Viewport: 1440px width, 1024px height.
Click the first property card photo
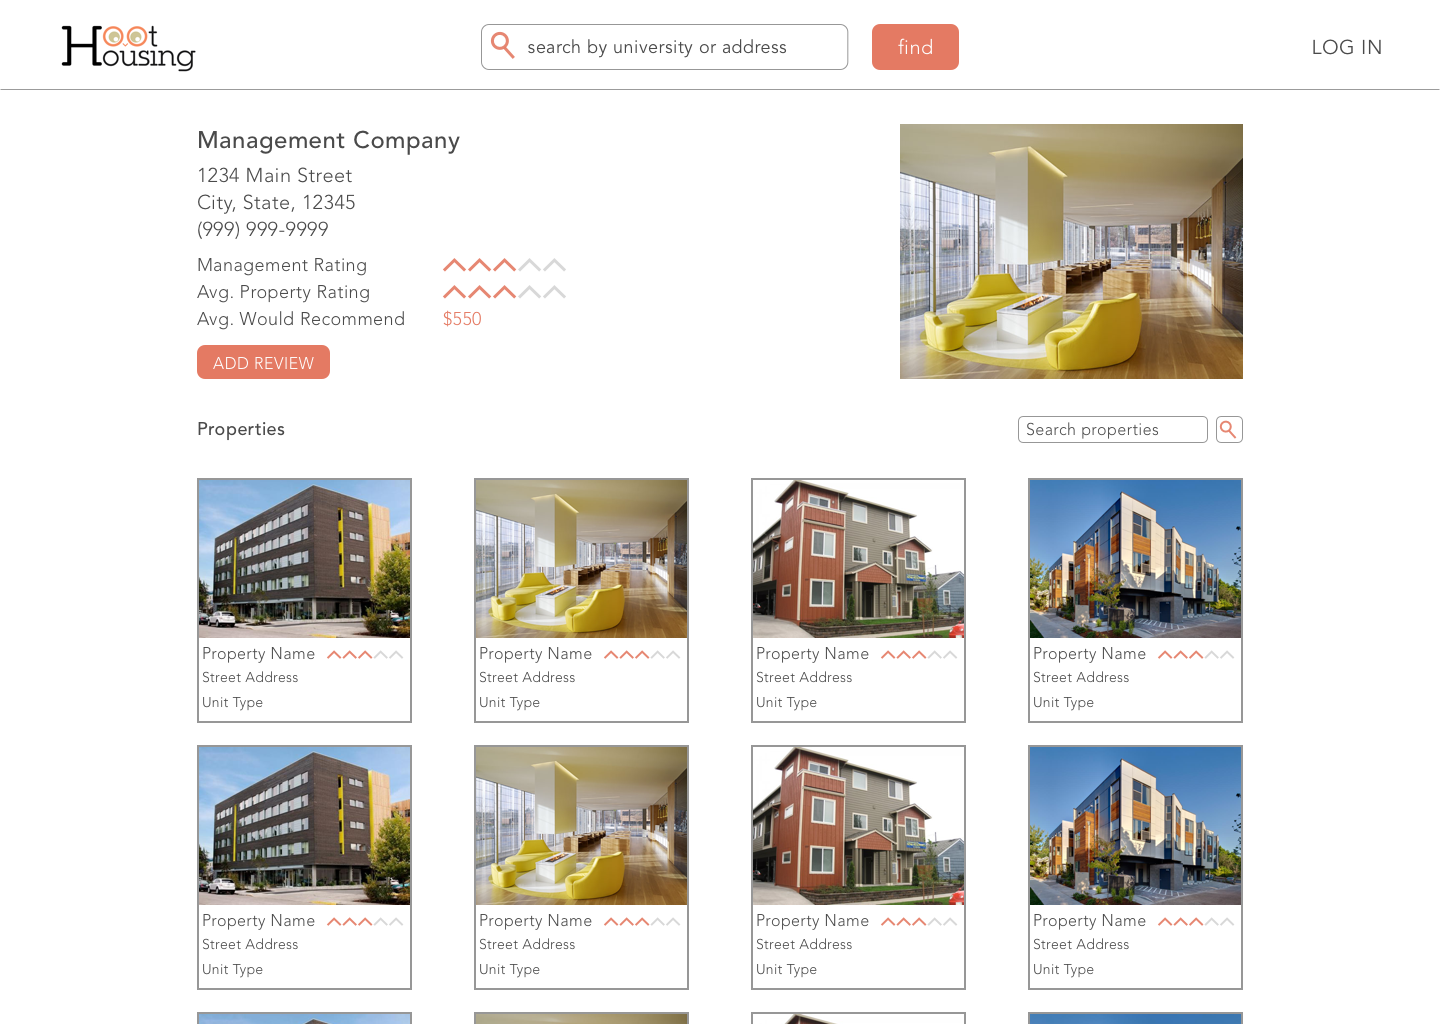pos(304,558)
